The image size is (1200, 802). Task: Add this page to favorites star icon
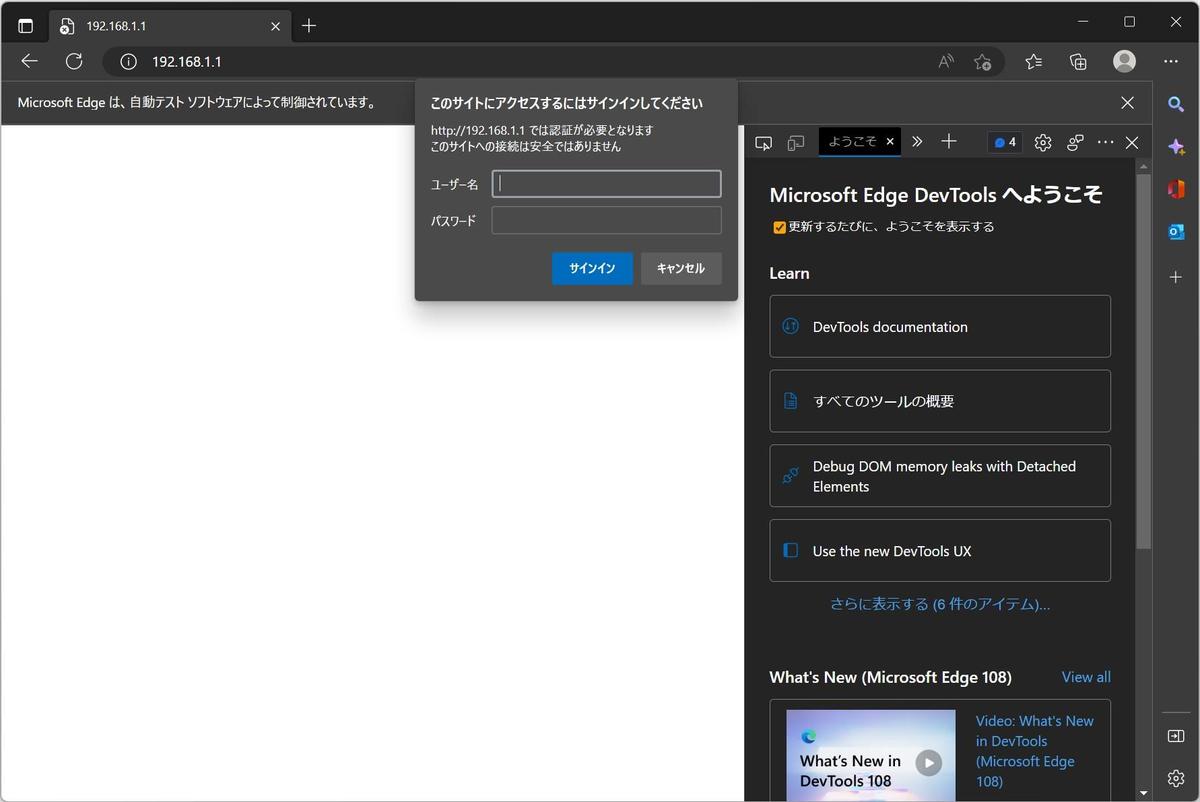[982, 62]
